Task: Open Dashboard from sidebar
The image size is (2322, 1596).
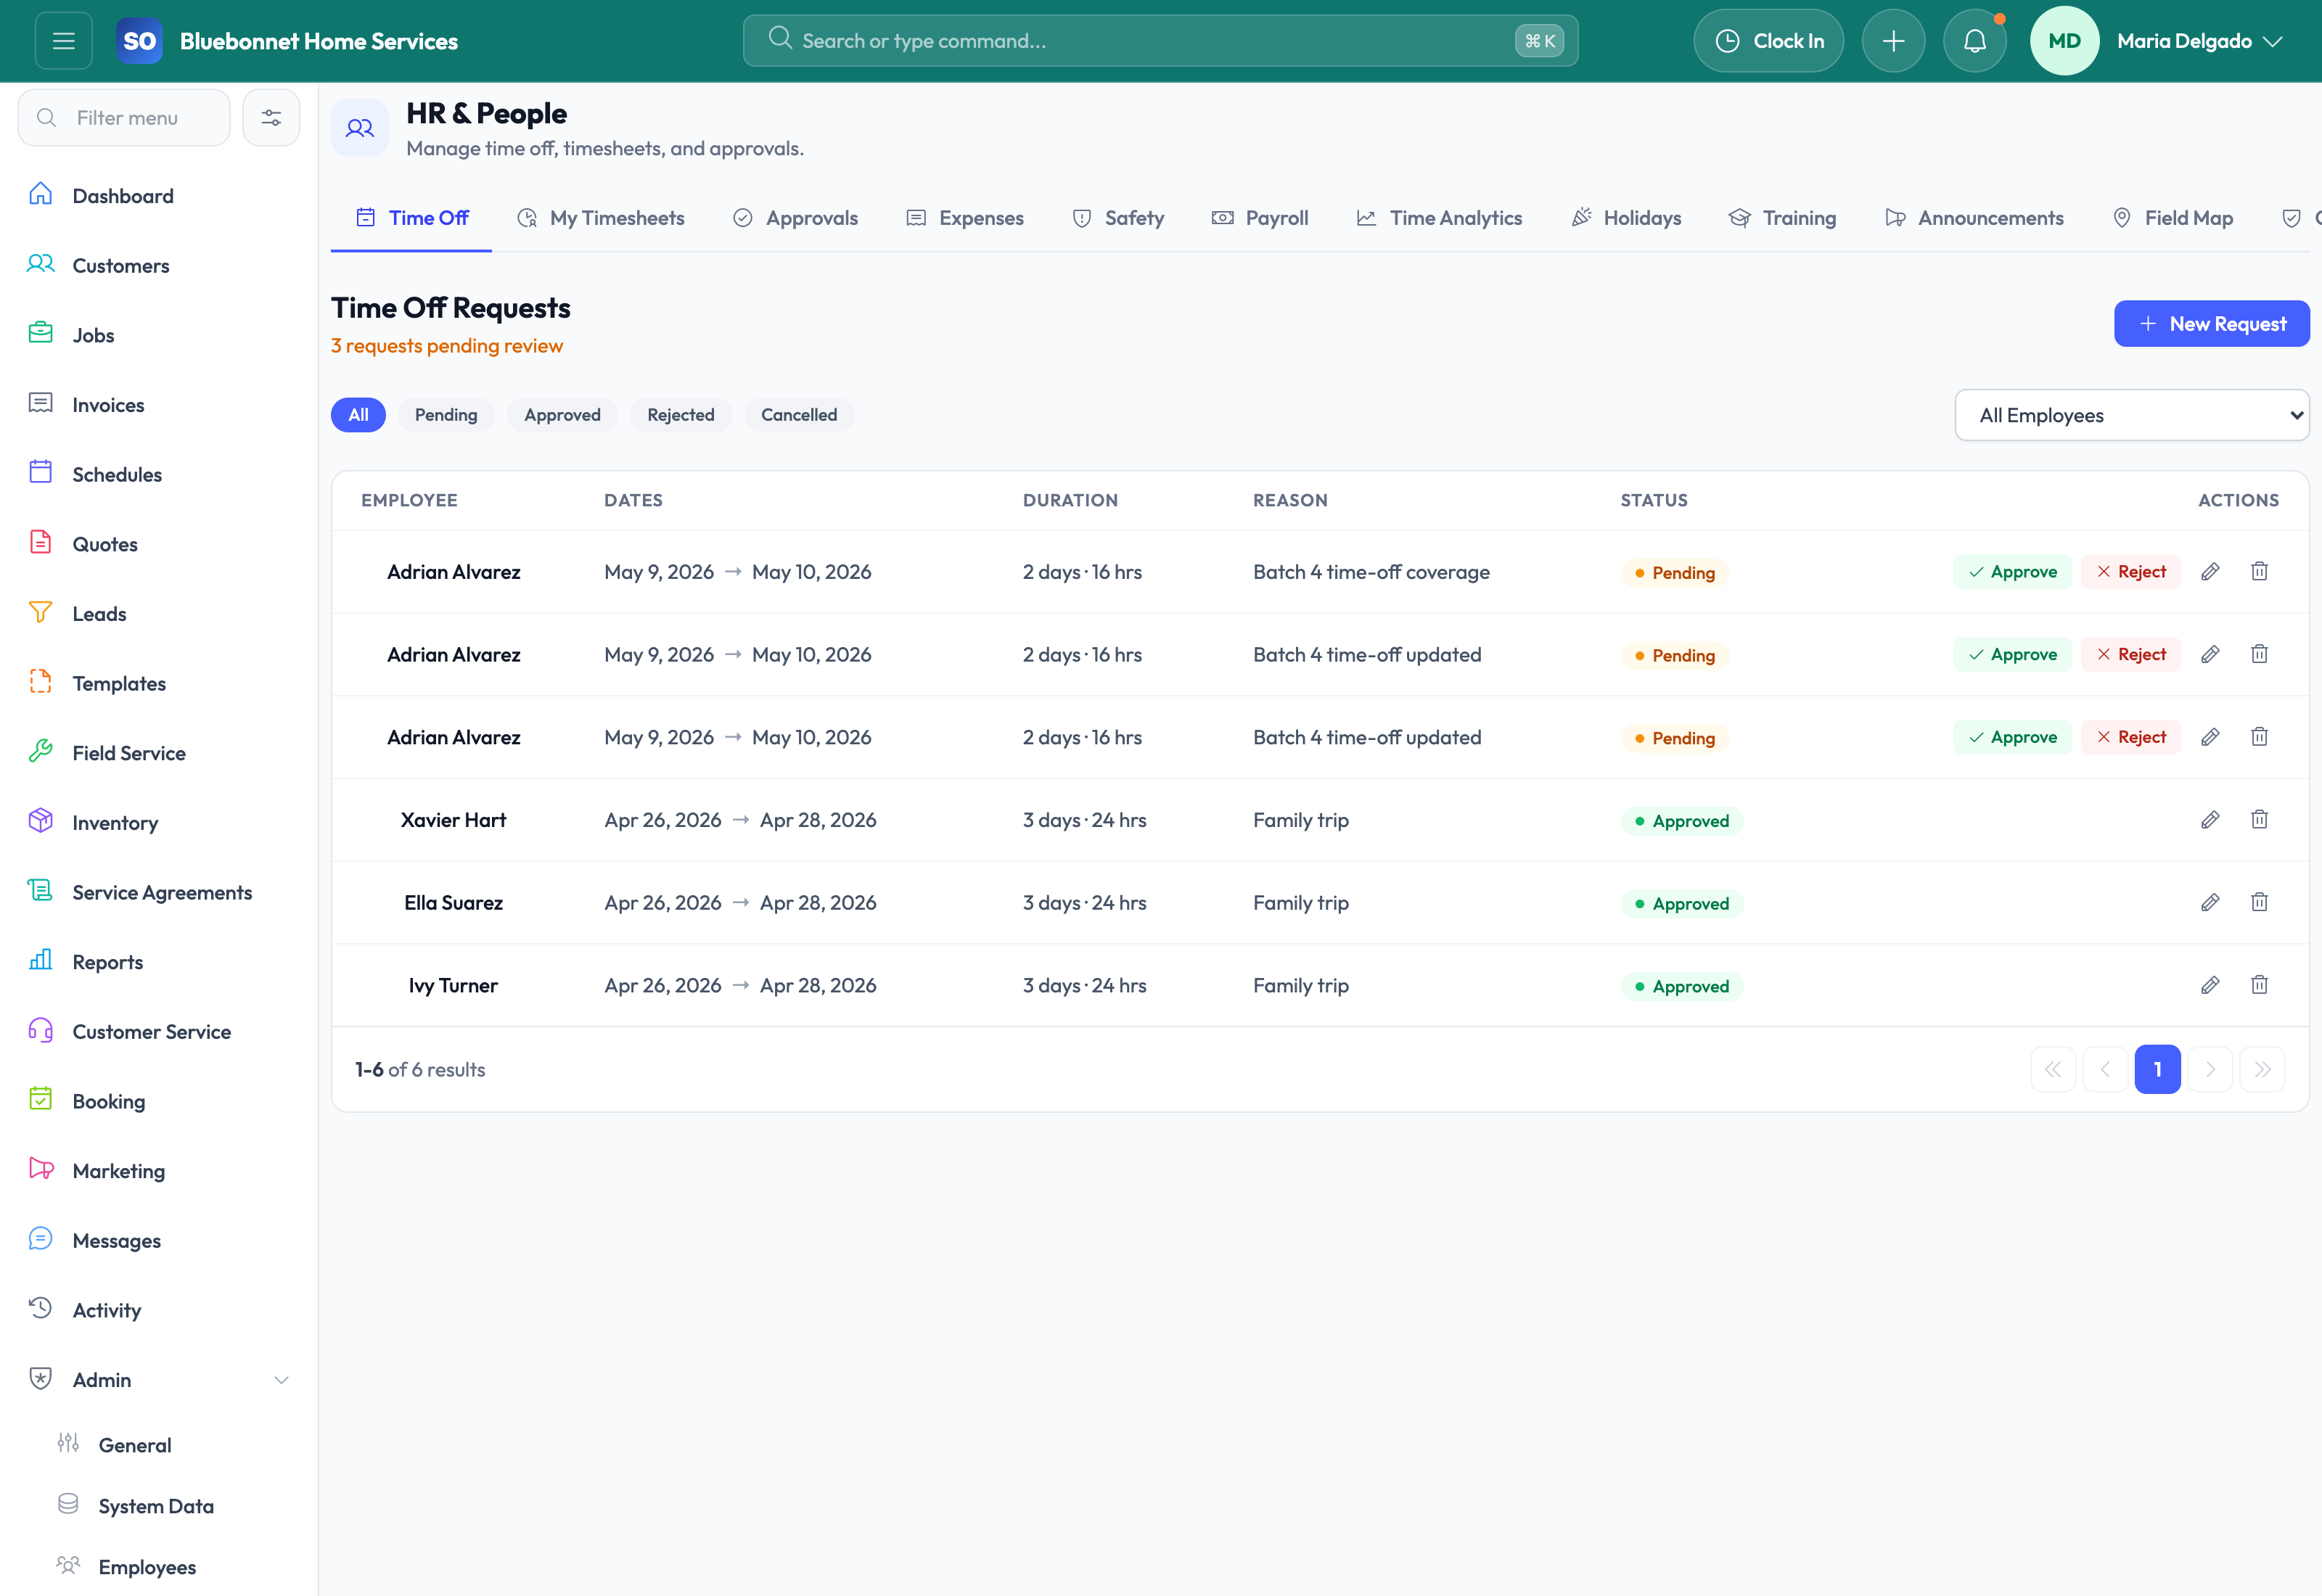Action: point(159,196)
